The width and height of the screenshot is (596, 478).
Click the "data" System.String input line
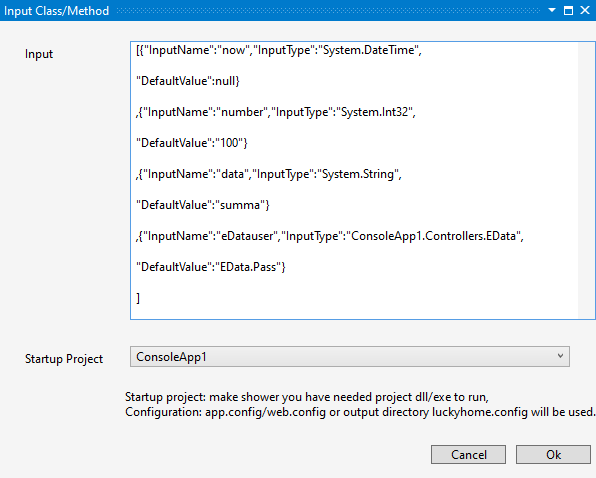[269, 174]
